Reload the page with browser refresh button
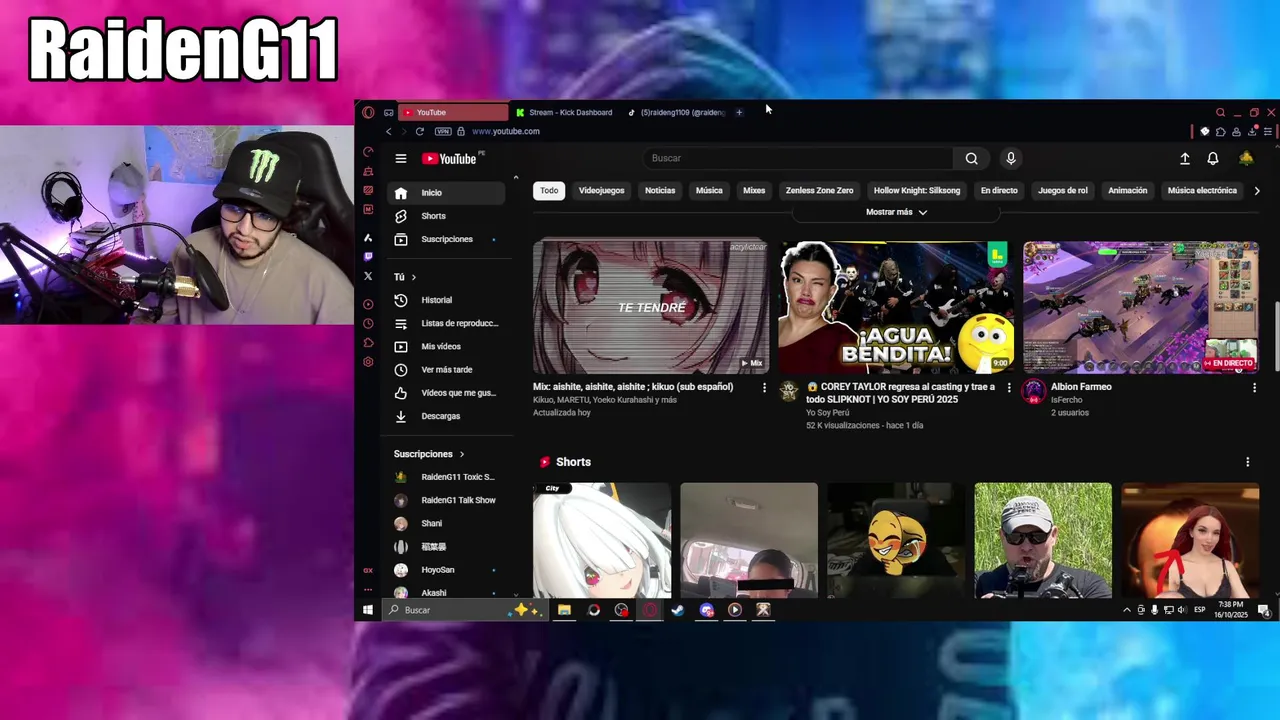Viewport: 1280px width, 720px height. tap(419, 131)
